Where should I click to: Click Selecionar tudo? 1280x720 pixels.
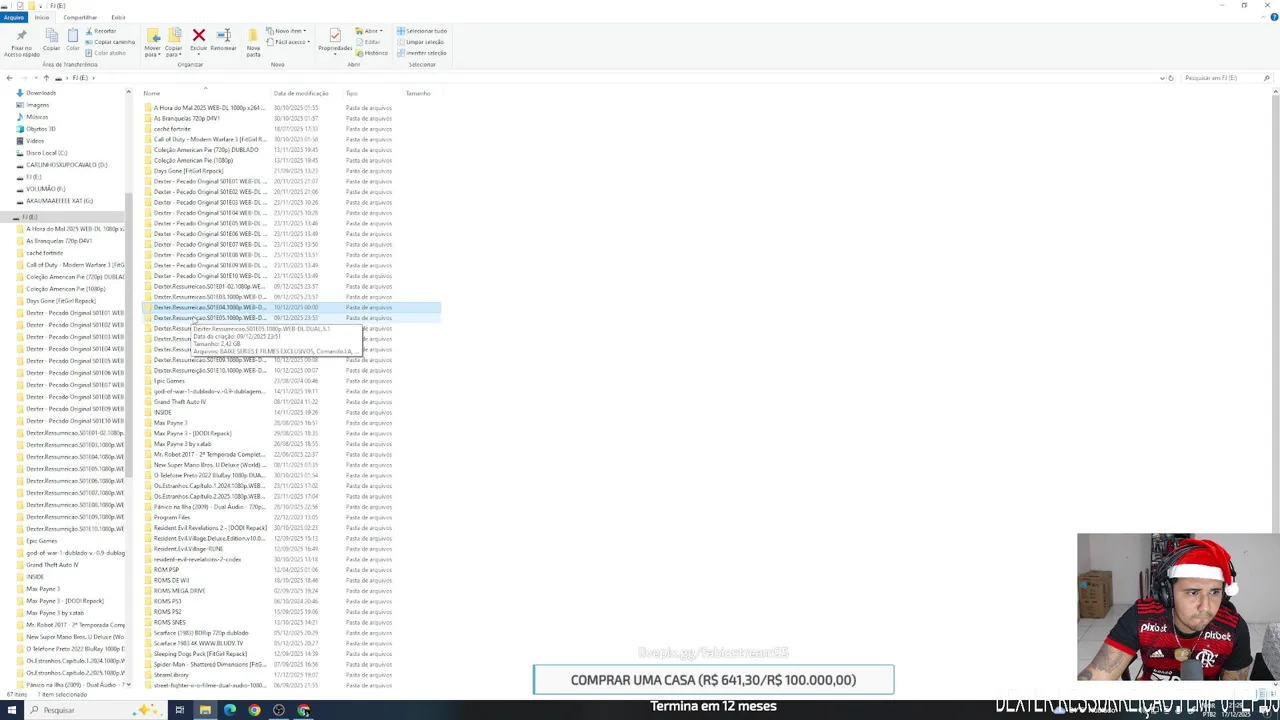point(422,31)
